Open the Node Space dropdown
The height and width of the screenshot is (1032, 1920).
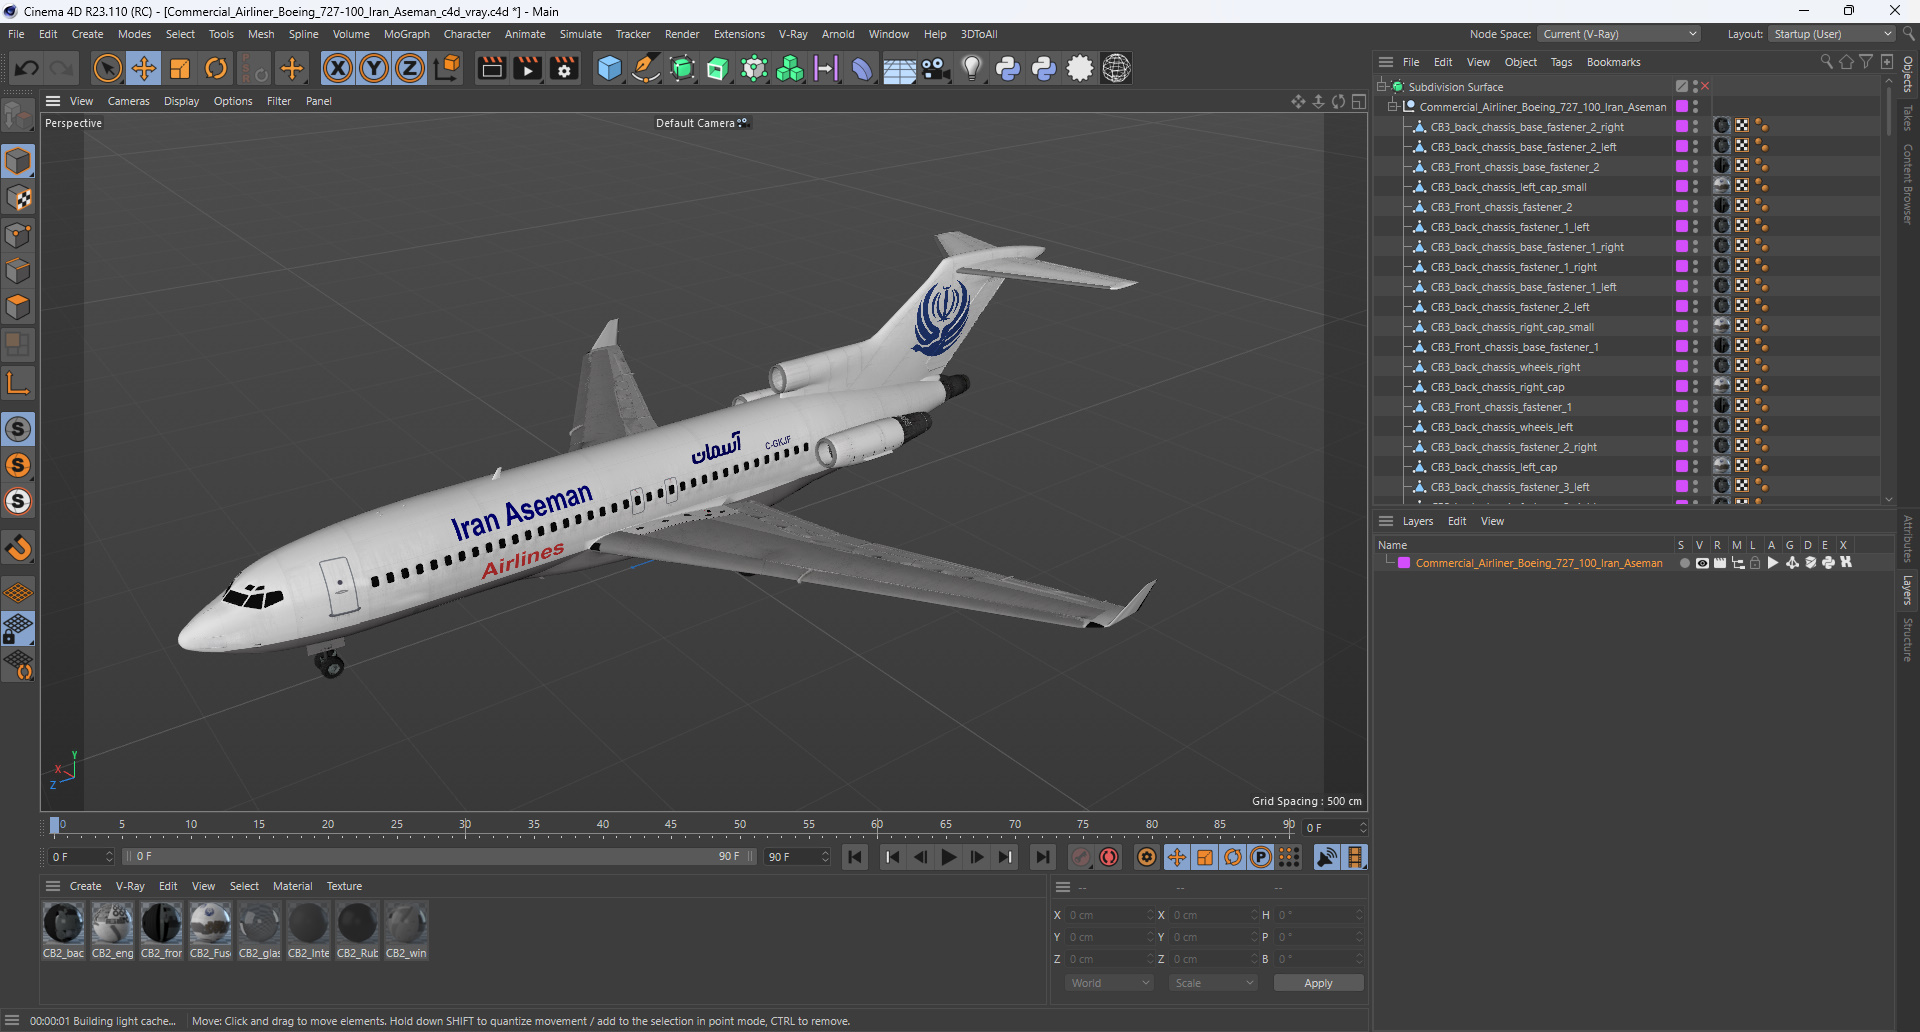click(x=1618, y=34)
